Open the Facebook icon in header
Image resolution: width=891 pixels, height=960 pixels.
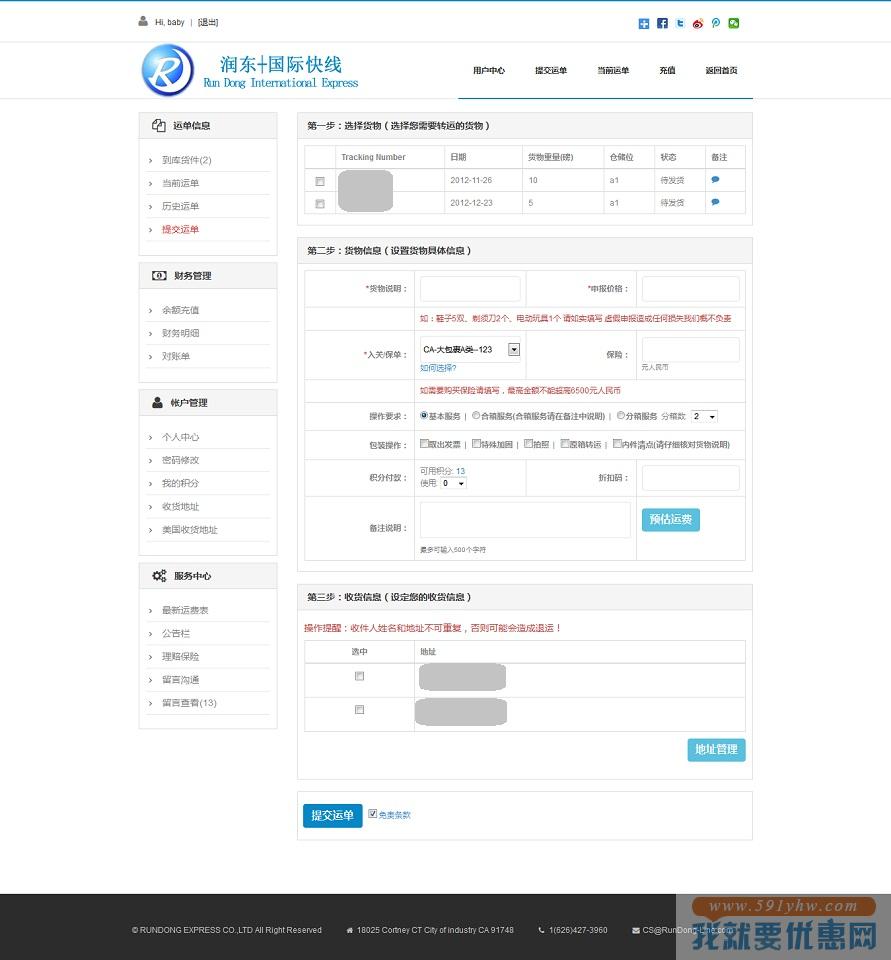click(x=662, y=23)
